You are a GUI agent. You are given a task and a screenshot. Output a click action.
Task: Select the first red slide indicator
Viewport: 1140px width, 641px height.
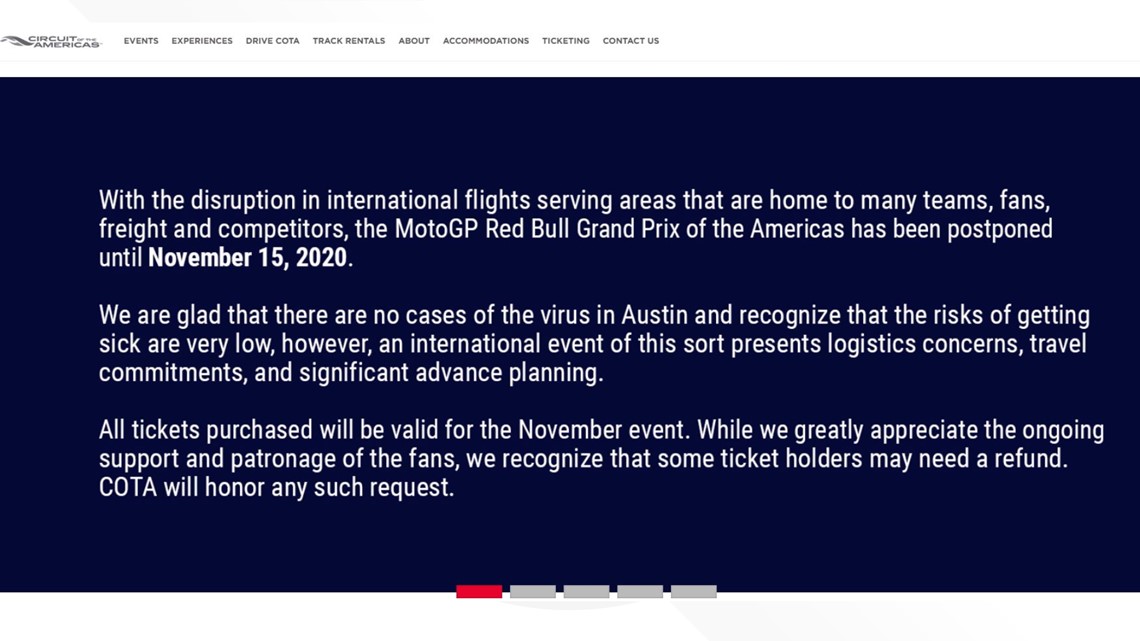tap(479, 592)
